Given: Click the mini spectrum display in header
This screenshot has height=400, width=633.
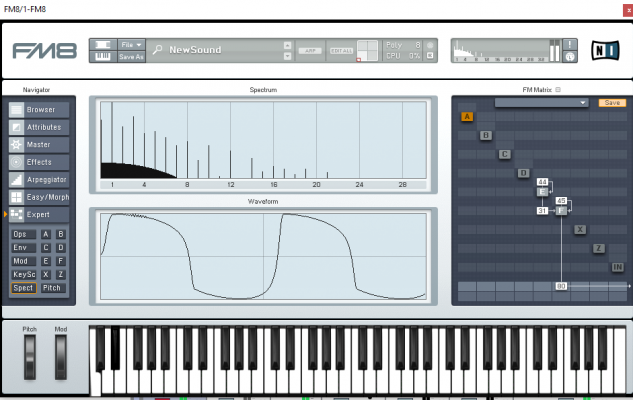Looking at the screenshot, I should [x=501, y=50].
